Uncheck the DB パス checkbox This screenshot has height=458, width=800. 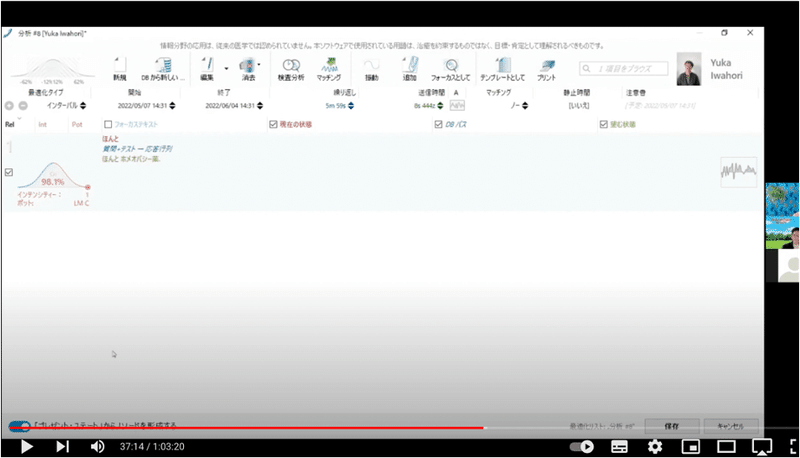click(x=439, y=124)
